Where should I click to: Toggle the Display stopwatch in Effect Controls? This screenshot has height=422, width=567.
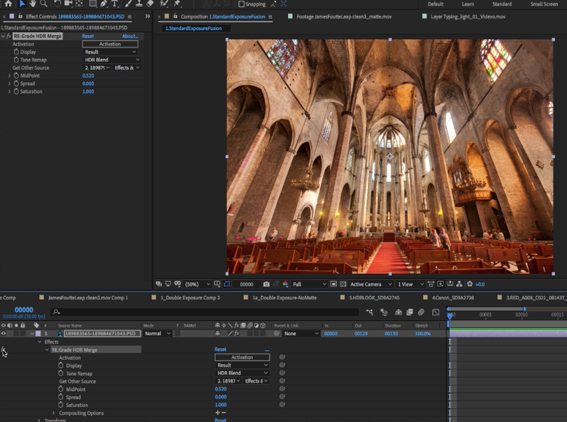[16, 52]
